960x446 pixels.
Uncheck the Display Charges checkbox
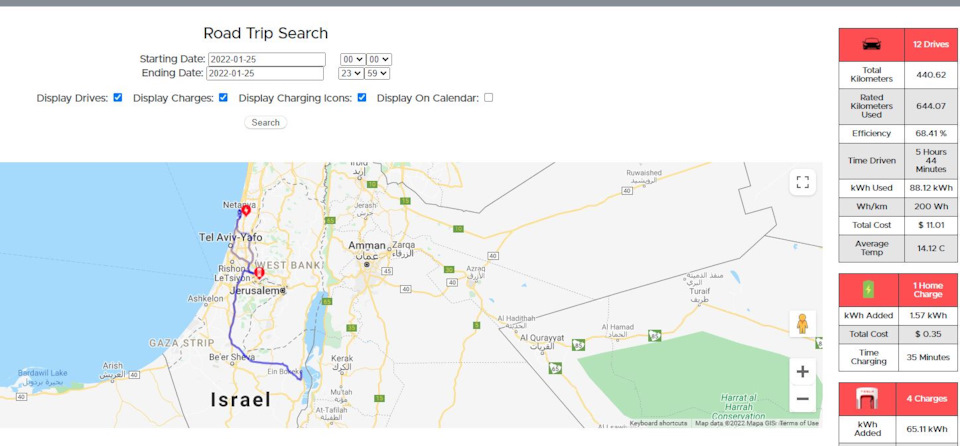[x=223, y=98]
